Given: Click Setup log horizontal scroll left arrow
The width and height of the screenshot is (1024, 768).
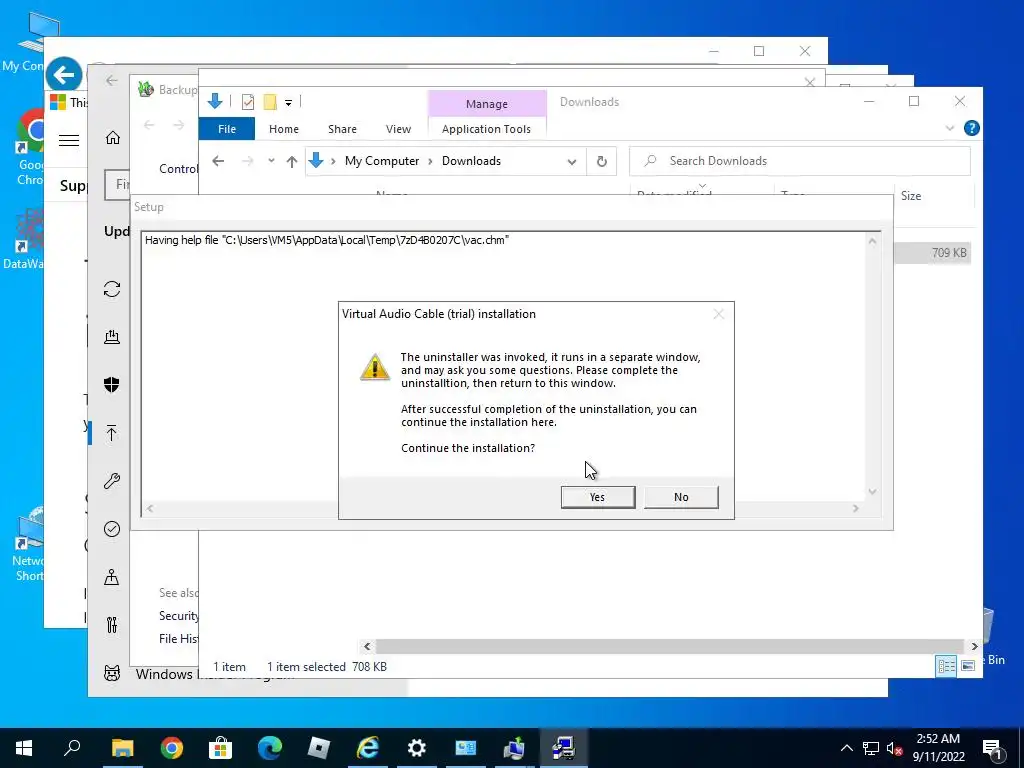Looking at the screenshot, I should click(150, 508).
